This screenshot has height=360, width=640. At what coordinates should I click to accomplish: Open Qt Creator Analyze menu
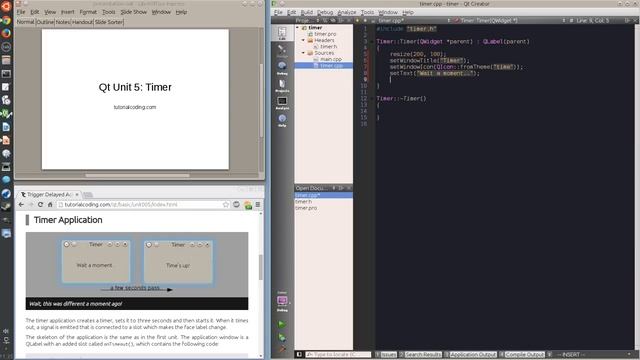coord(347,13)
